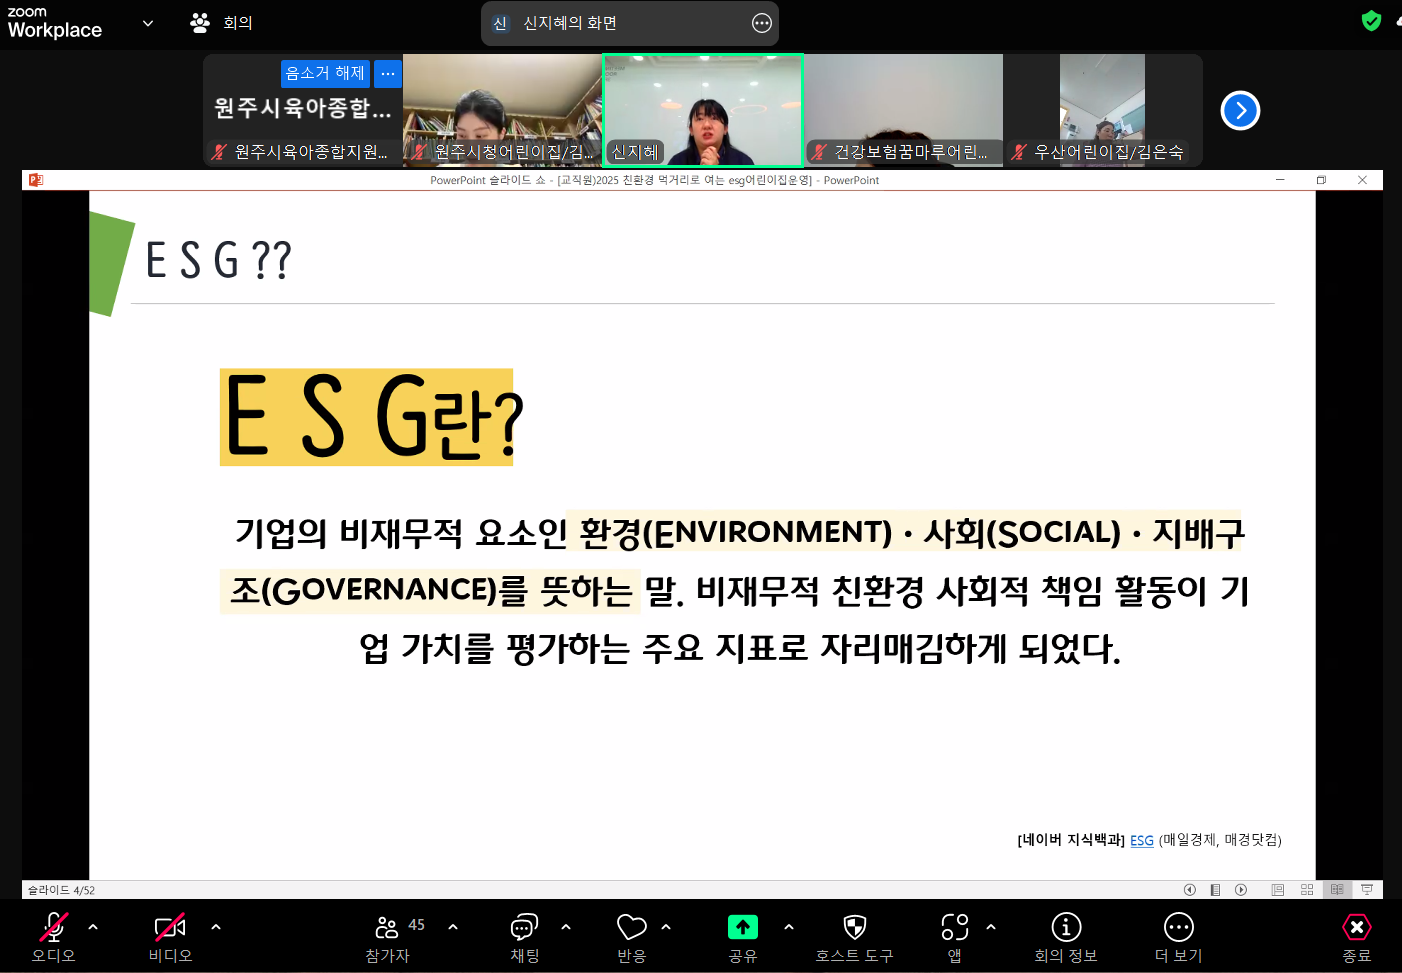Start video with the 비디오 camera icon
This screenshot has width=1402, height=973.
pos(170,927)
